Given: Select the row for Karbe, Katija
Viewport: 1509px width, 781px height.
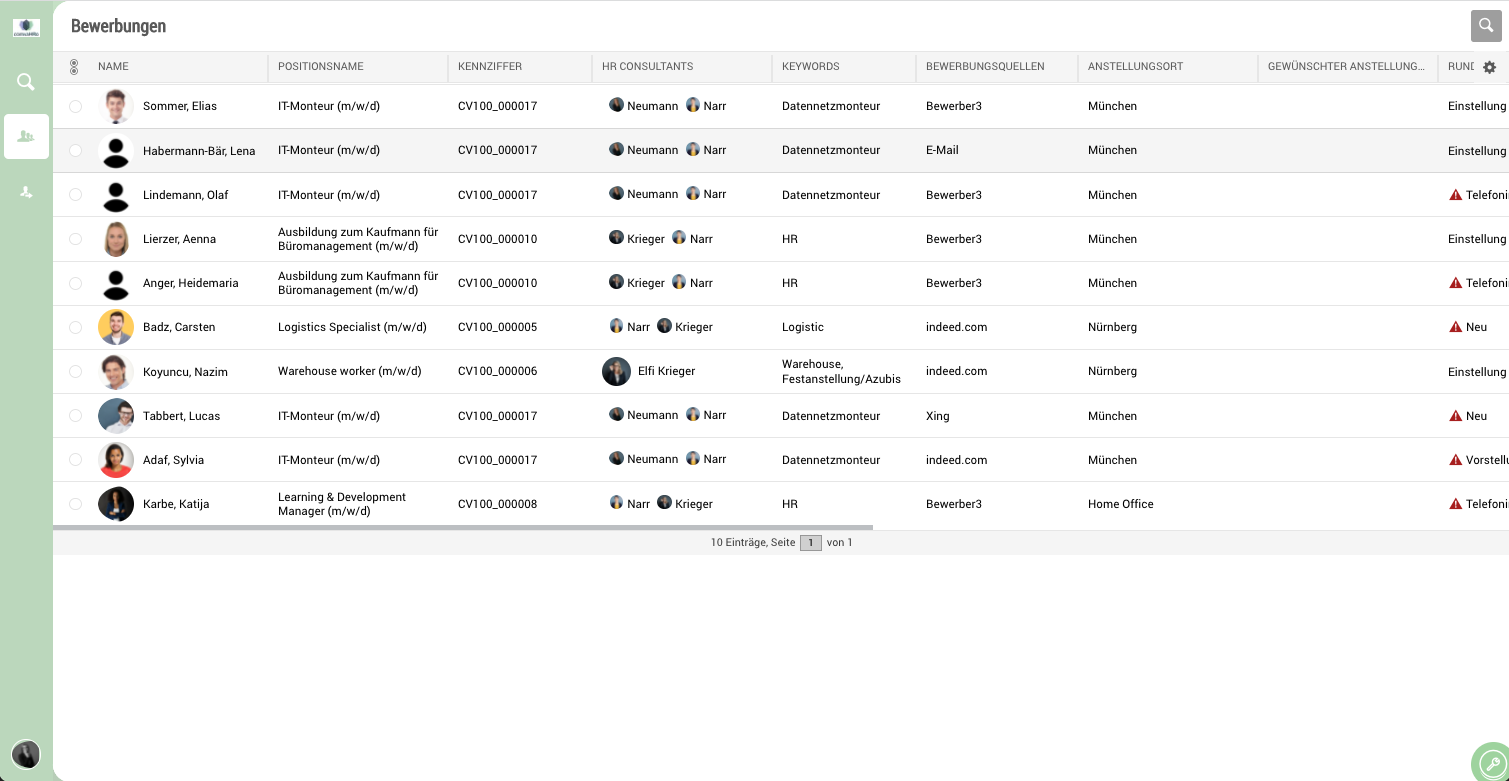Looking at the screenshot, I should [x=75, y=504].
